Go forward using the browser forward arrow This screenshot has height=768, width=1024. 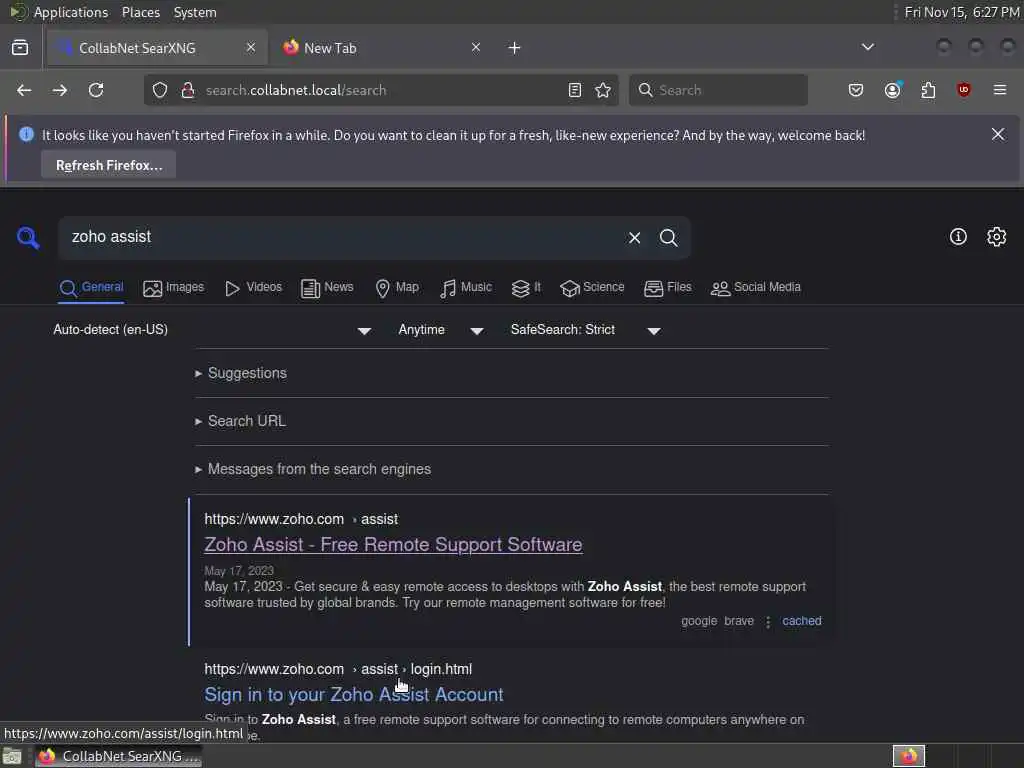pos(59,90)
